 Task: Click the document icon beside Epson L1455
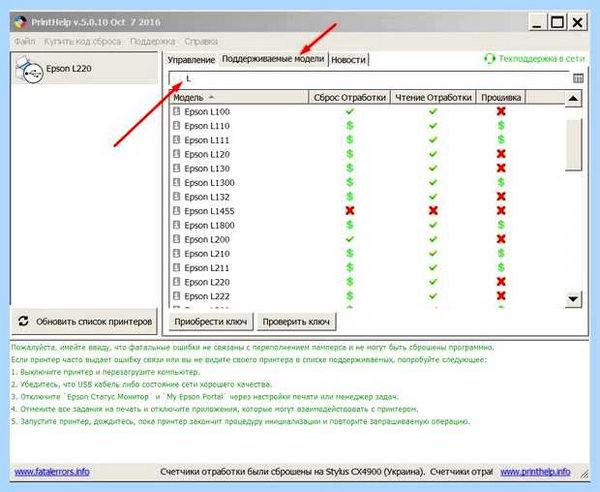(176, 211)
